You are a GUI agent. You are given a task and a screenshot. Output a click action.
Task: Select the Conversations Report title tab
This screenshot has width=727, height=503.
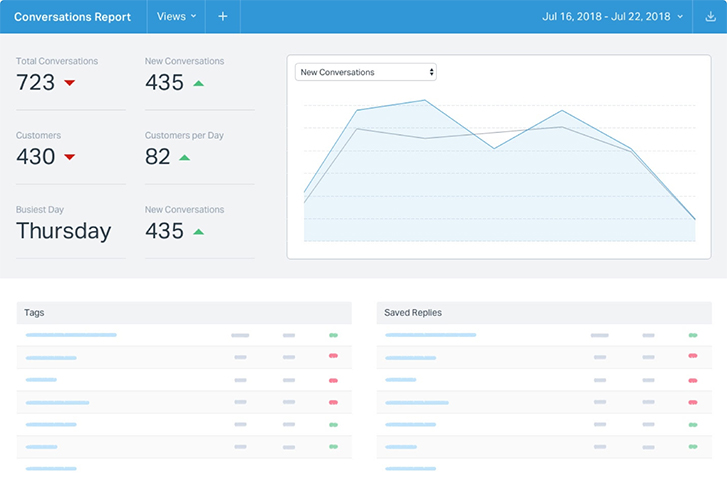[73, 16]
